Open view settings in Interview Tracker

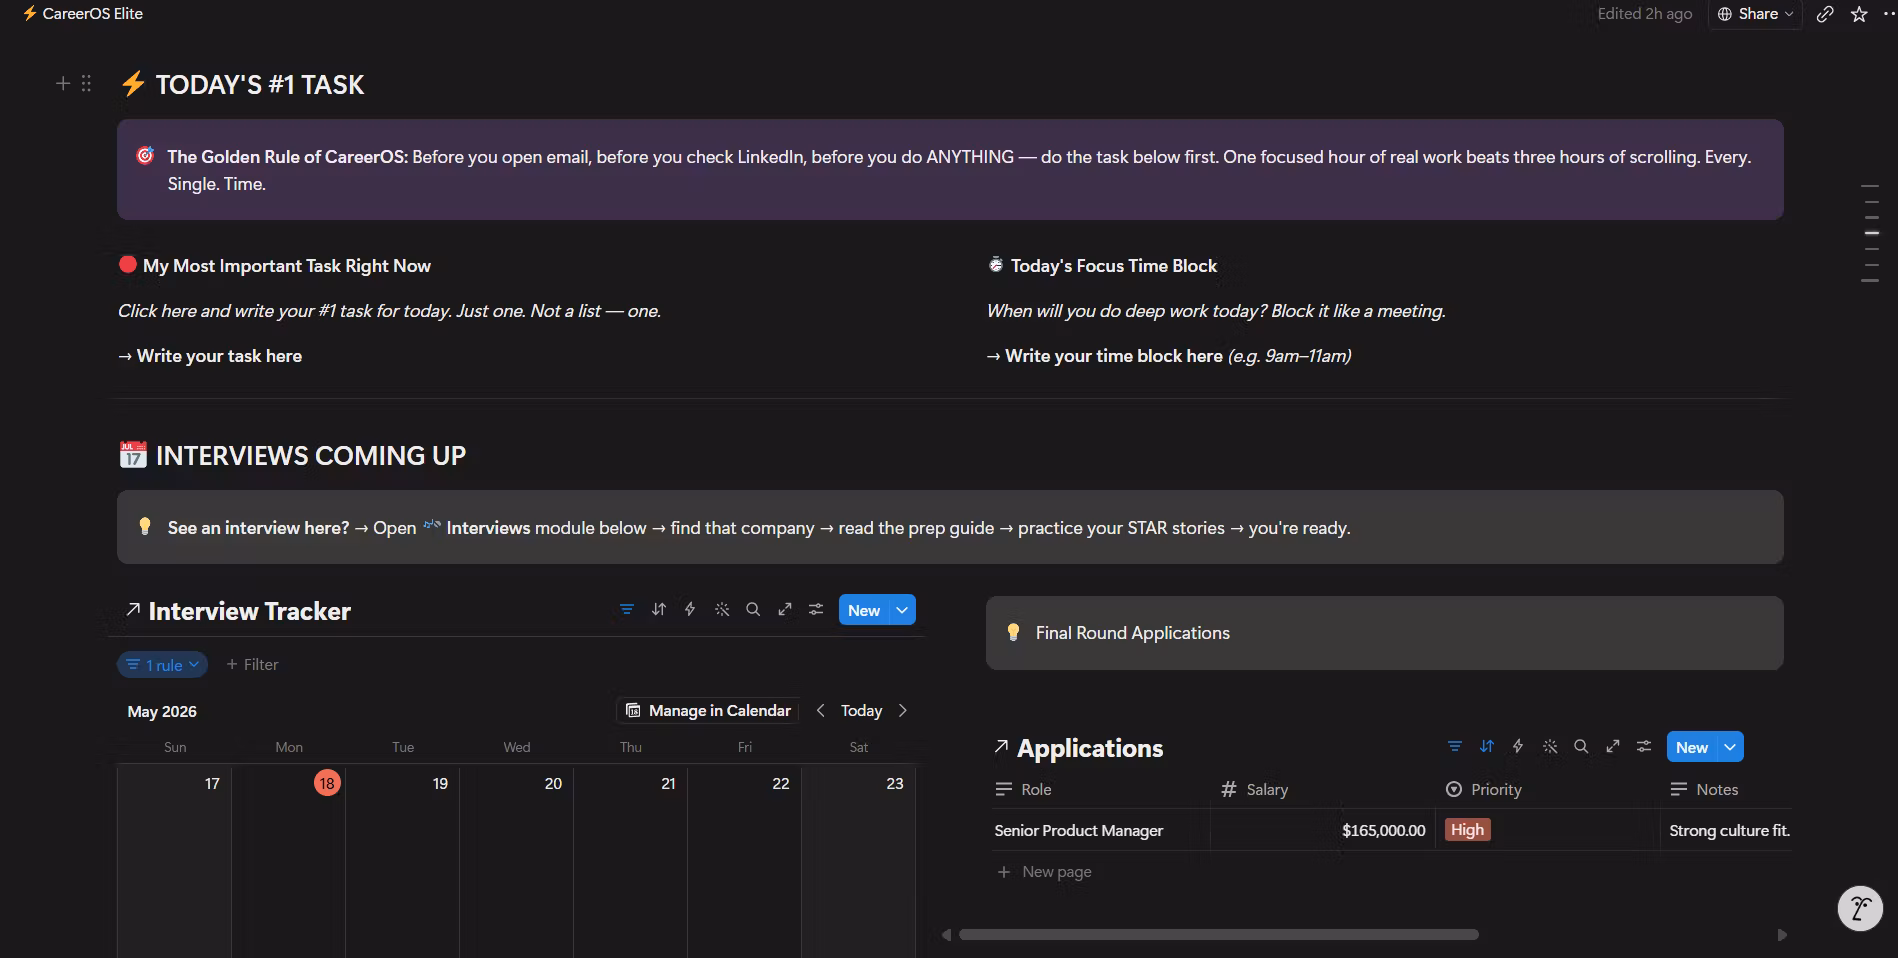click(816, 610)
